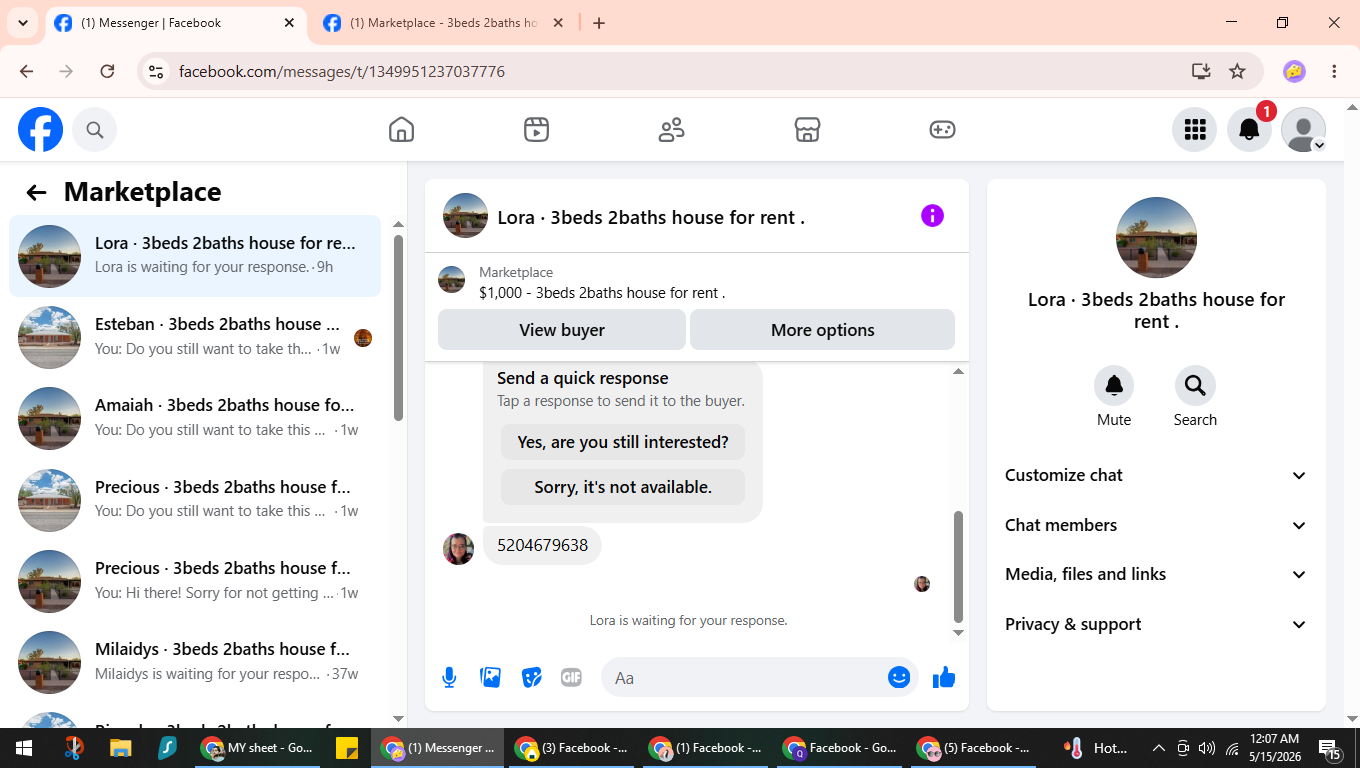Bookmark this page with the star

click(1237, 71)
